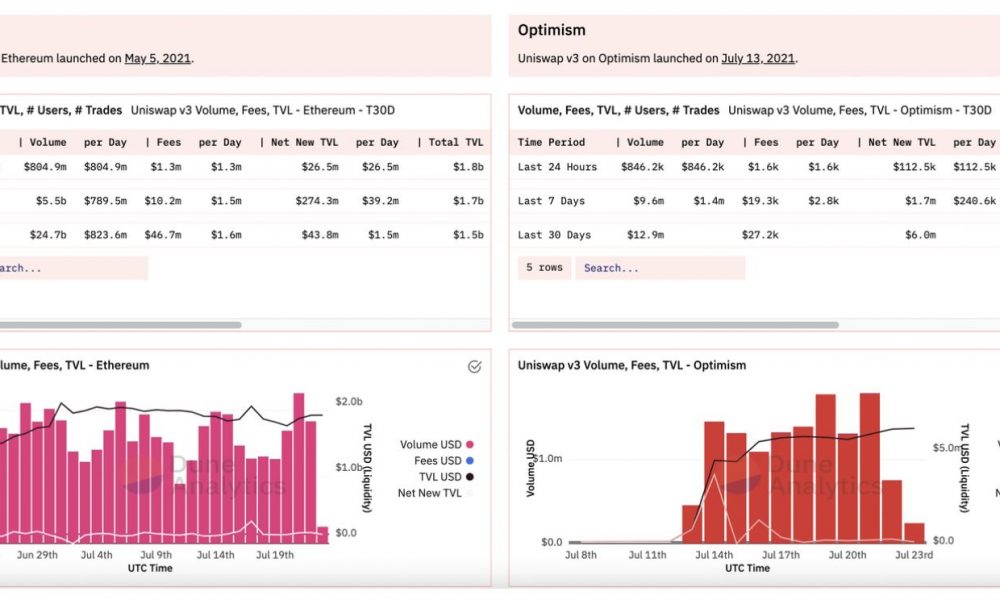Click the $43.8m net new TVL cell

pos(320,235)
